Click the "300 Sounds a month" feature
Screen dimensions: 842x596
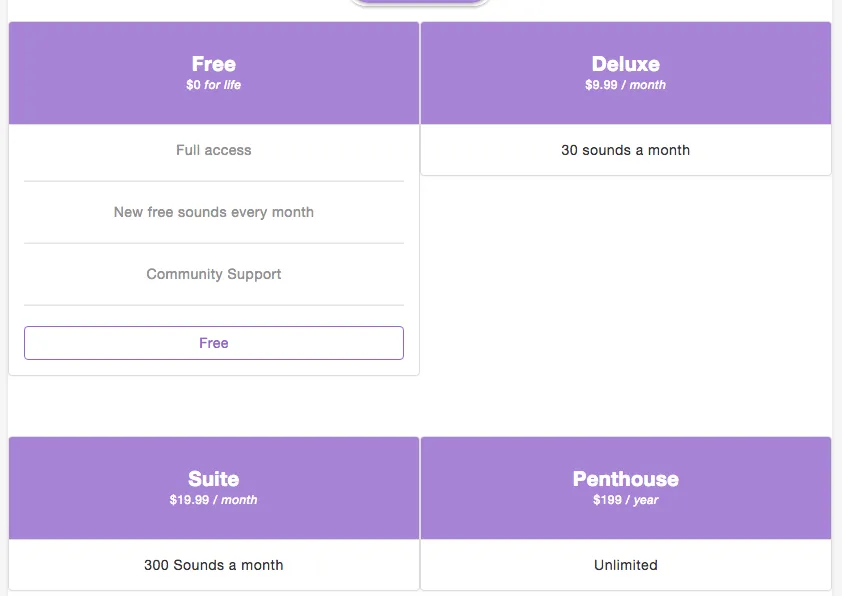(x=214, y=565)
